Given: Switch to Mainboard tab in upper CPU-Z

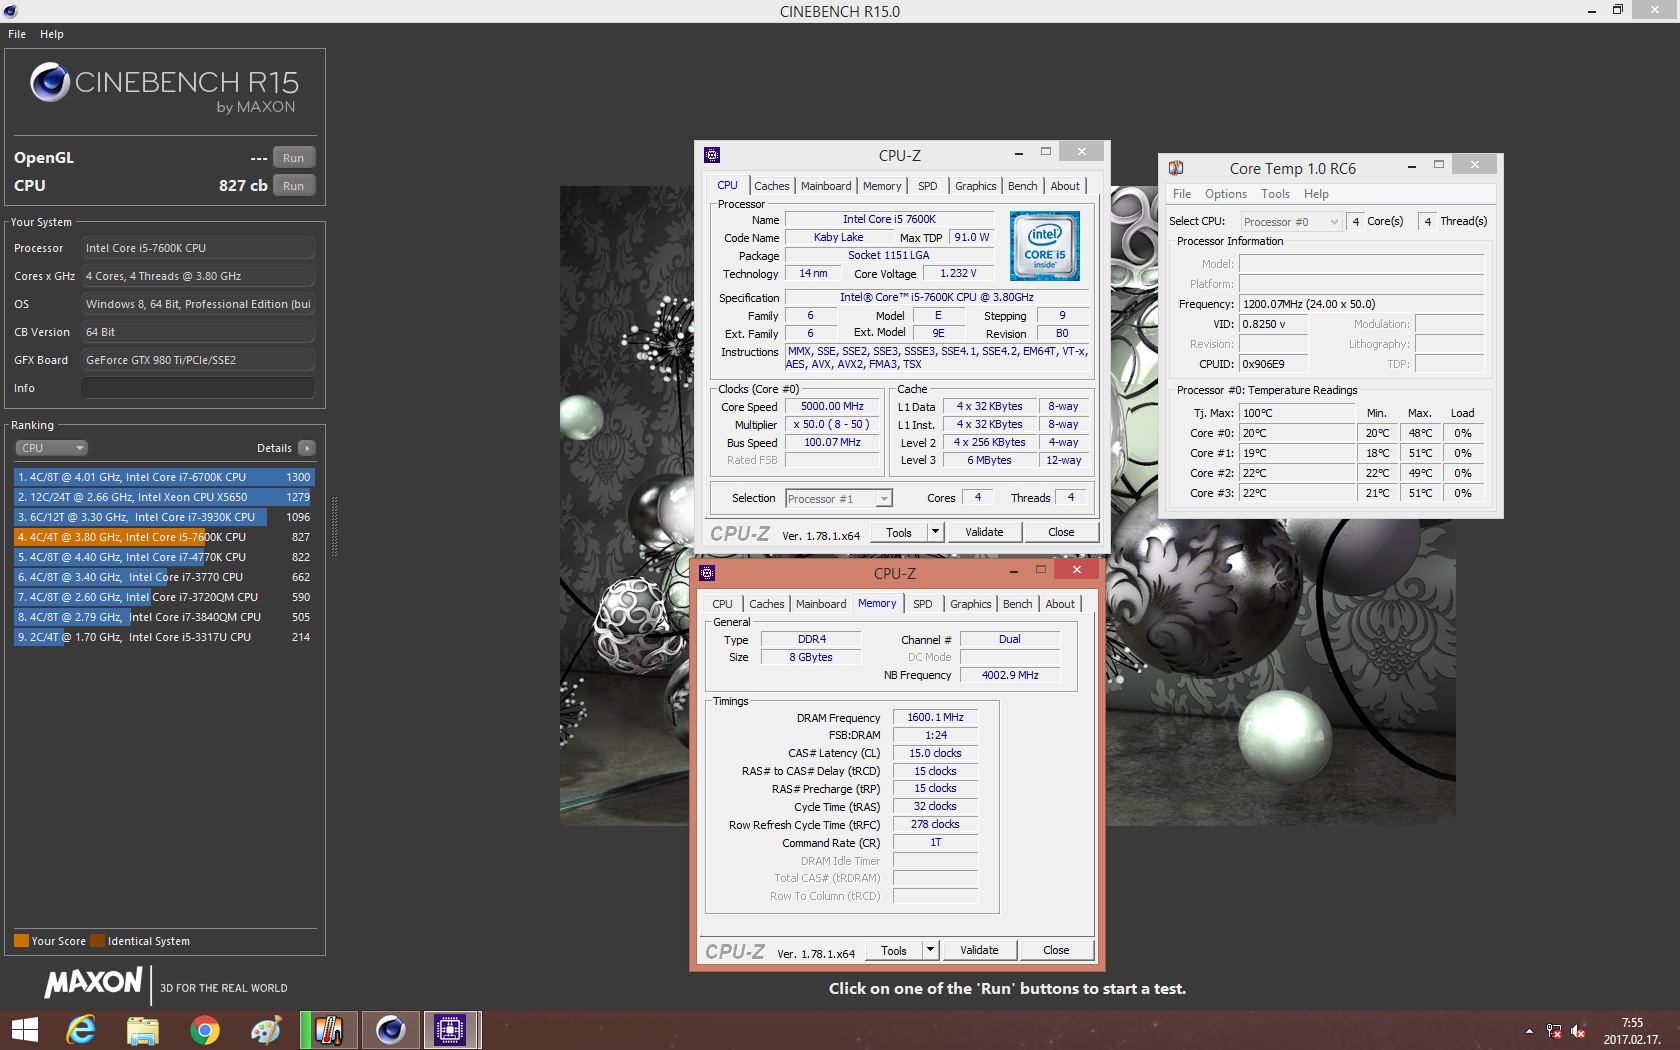Looking at the screenshot, I should [x=826, y=186].
